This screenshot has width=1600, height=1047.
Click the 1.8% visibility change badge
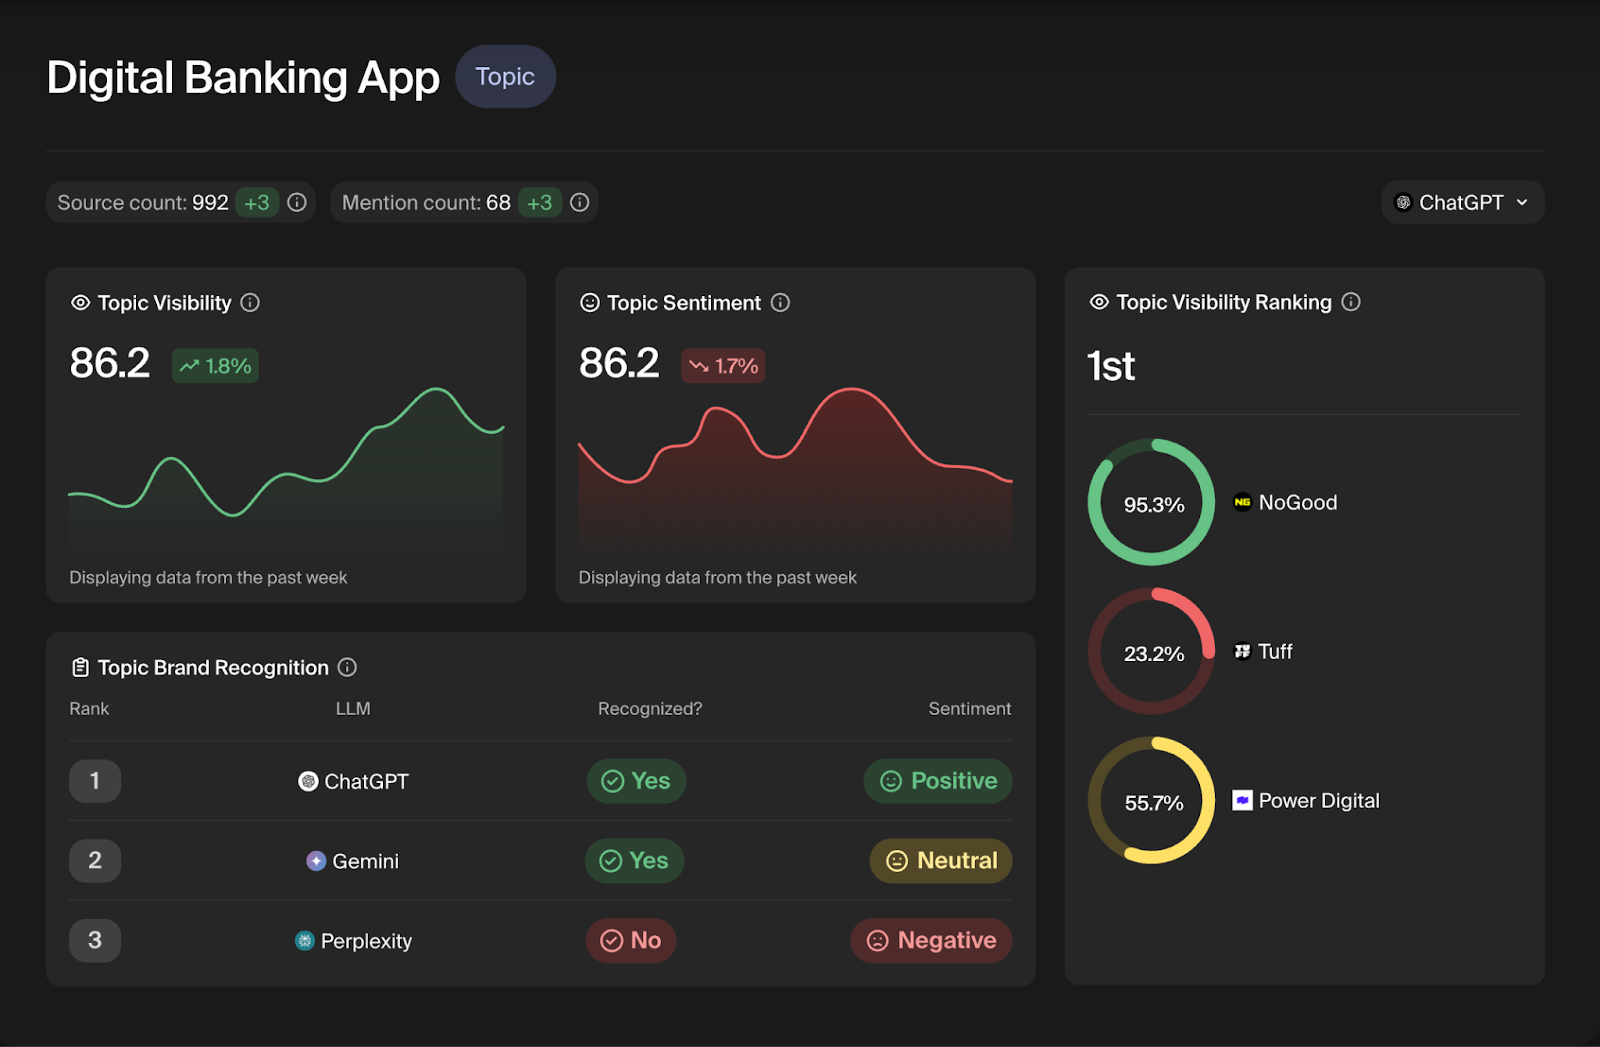click(215, 366)
